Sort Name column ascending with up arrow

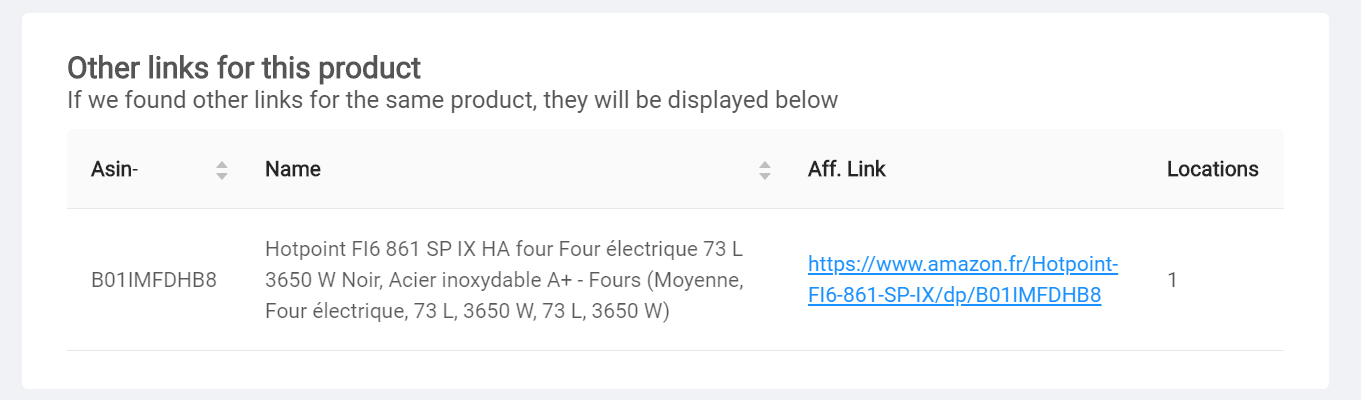point(765,164)
